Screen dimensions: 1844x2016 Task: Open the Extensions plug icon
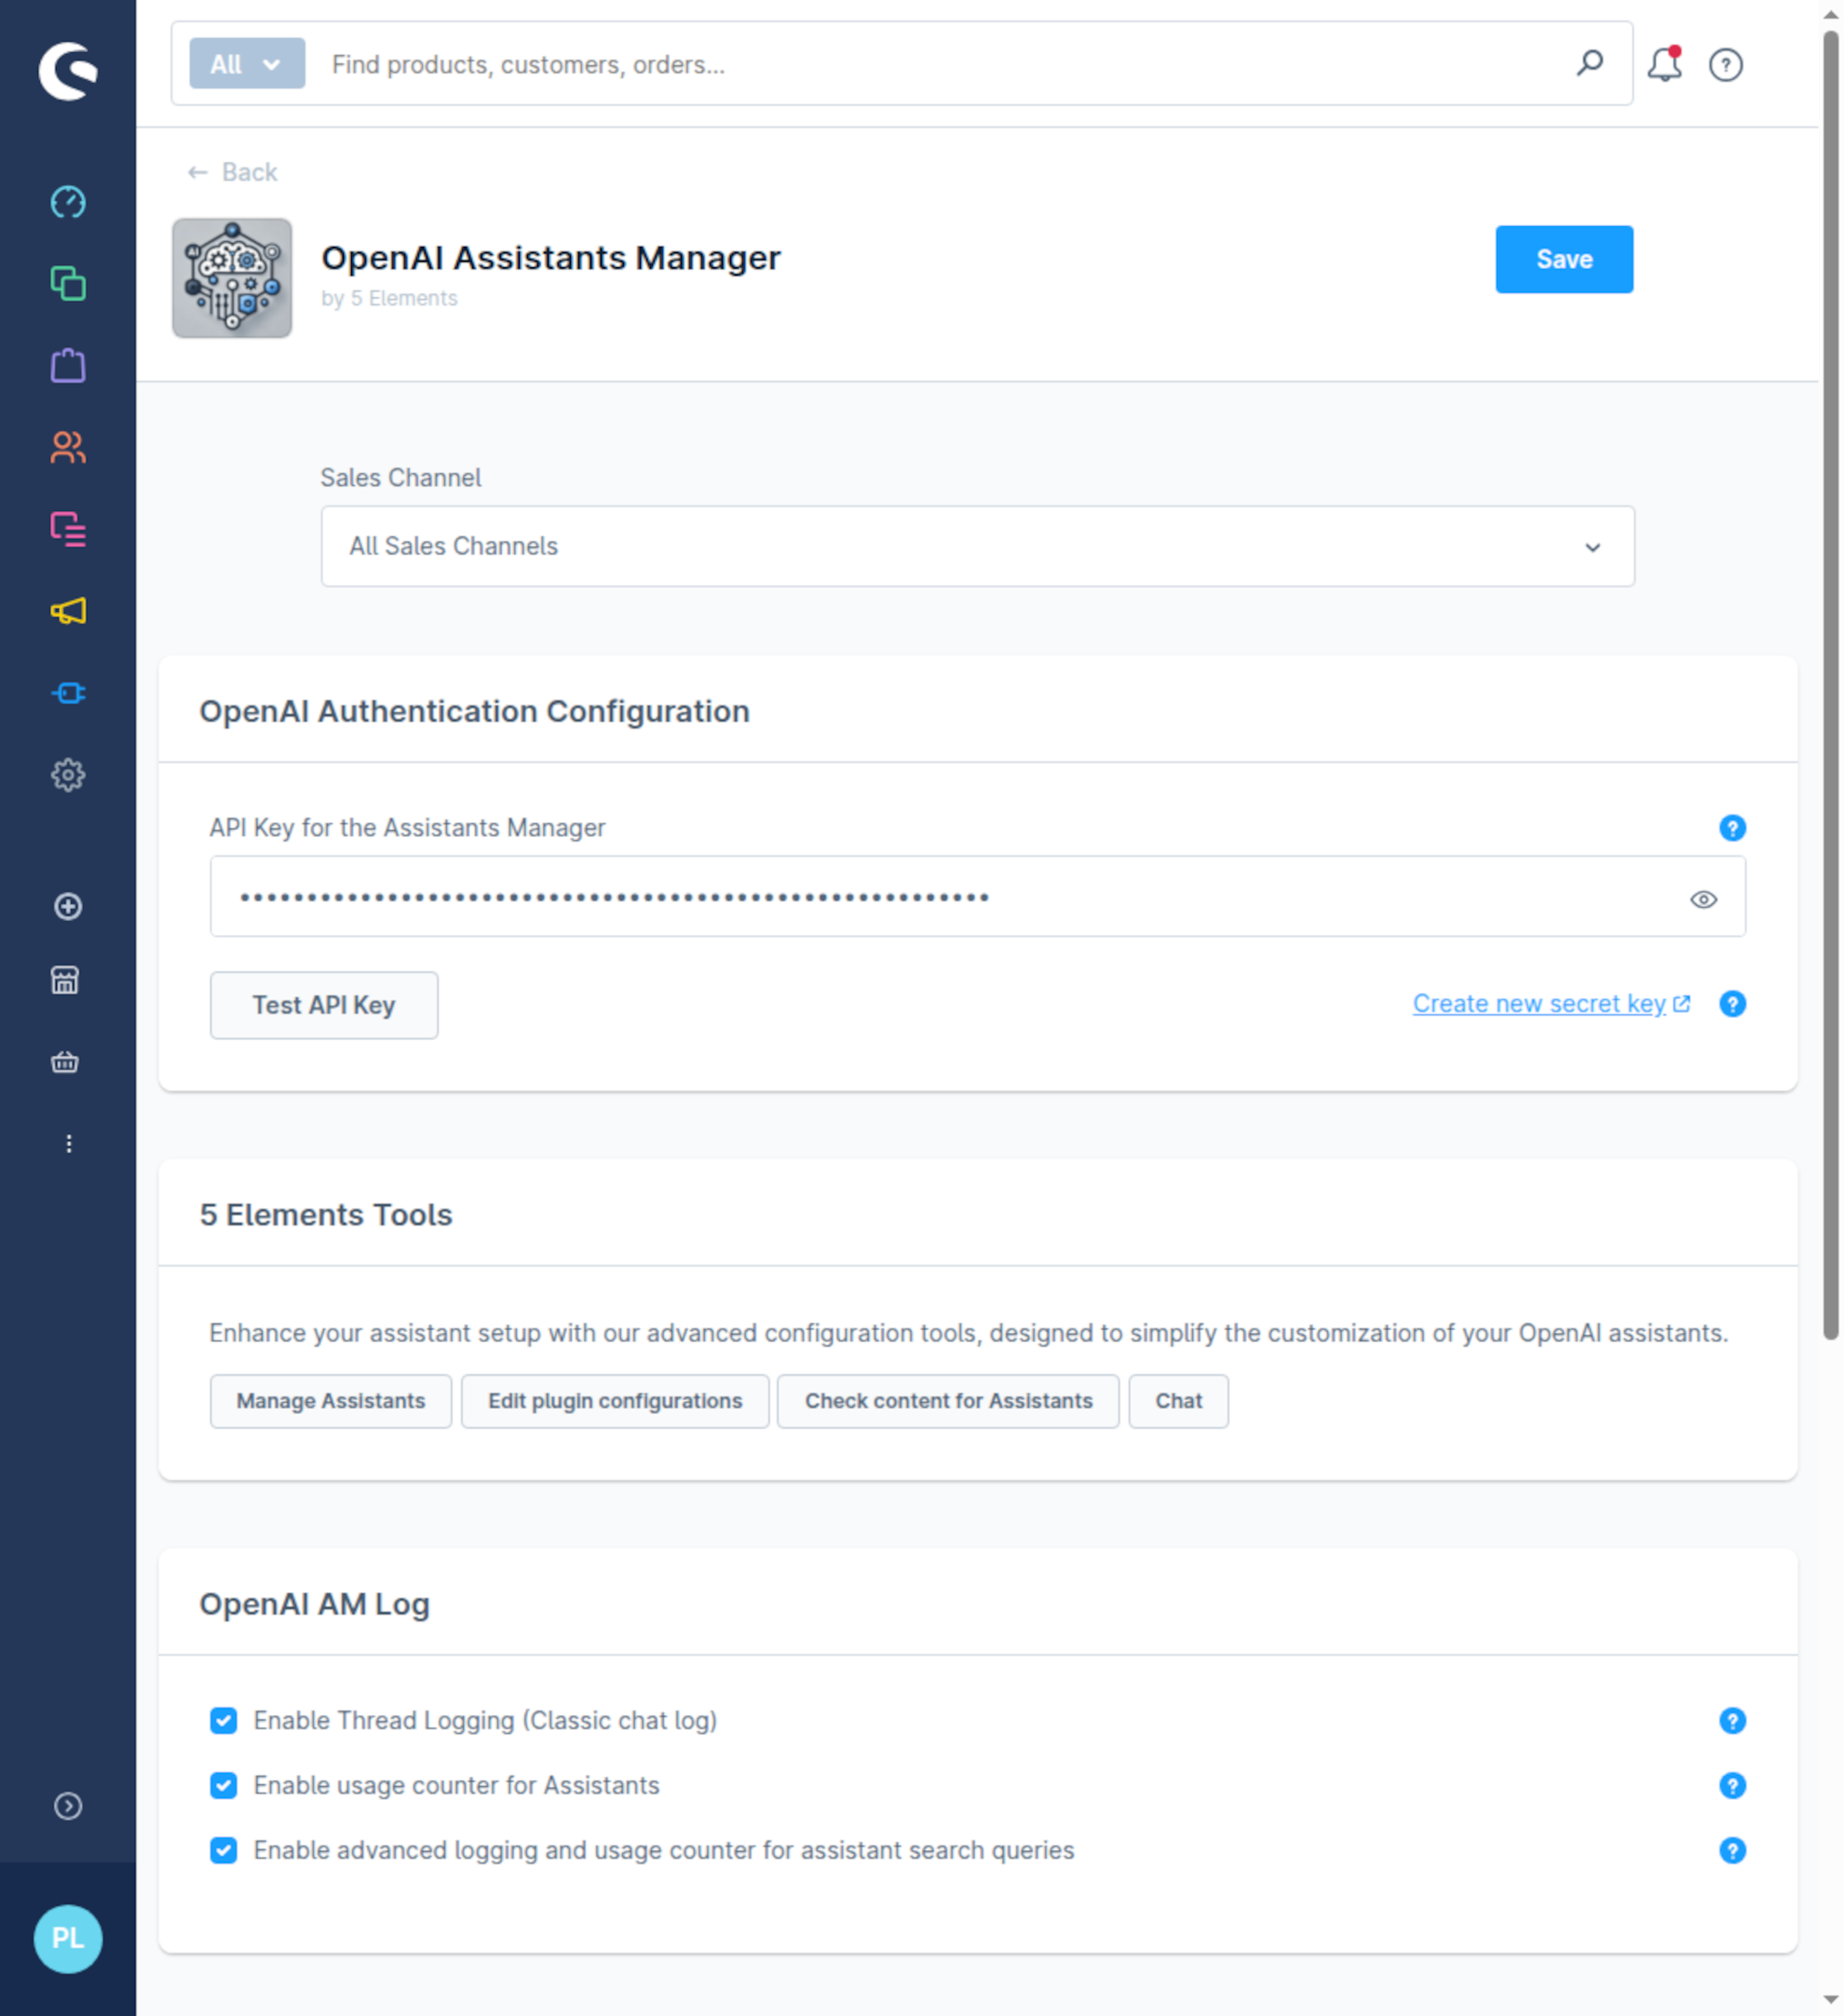(68, 693)
